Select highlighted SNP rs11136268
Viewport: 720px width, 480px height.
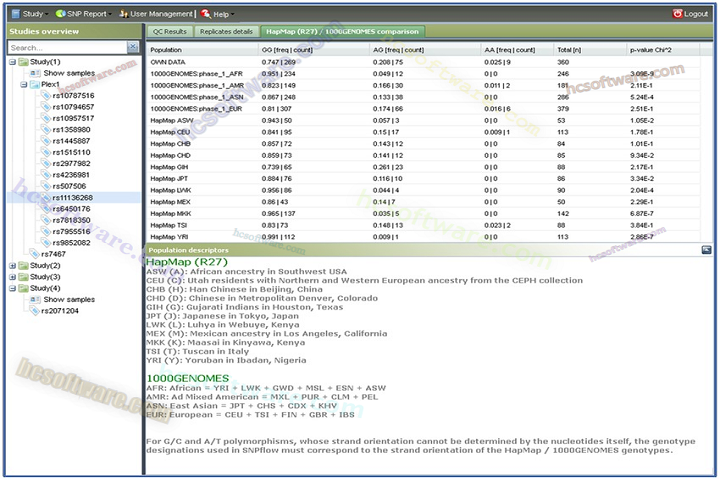[x=73, y=198]
